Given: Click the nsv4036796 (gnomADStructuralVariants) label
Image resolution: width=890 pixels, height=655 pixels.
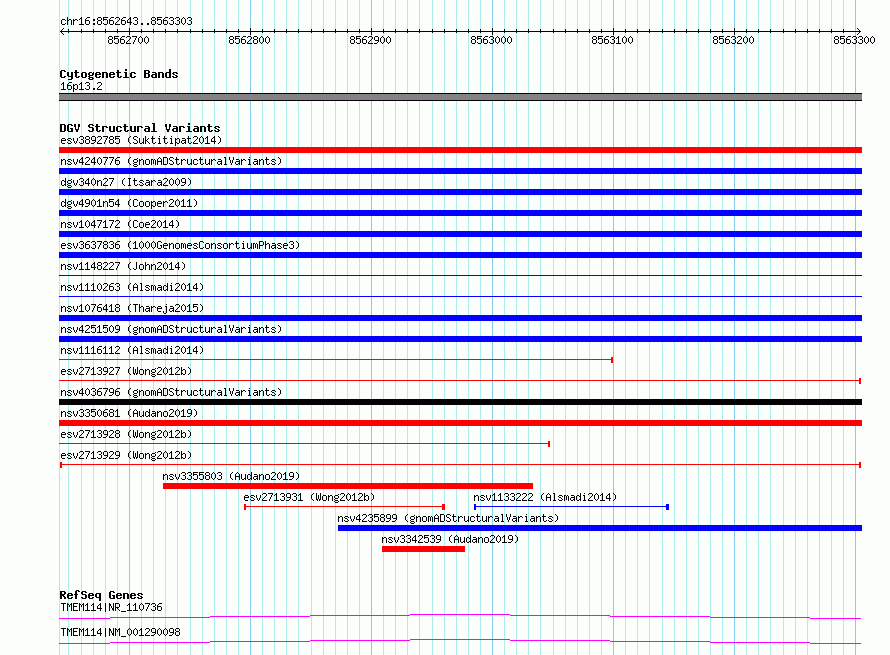Looking at the screenshot, I should tap(171, 392).
